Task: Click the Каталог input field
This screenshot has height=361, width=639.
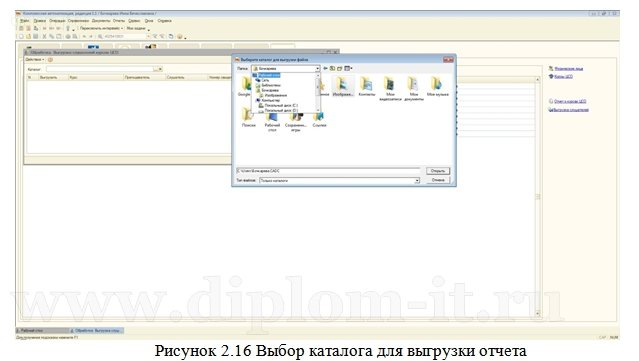Action: (100, 69)
